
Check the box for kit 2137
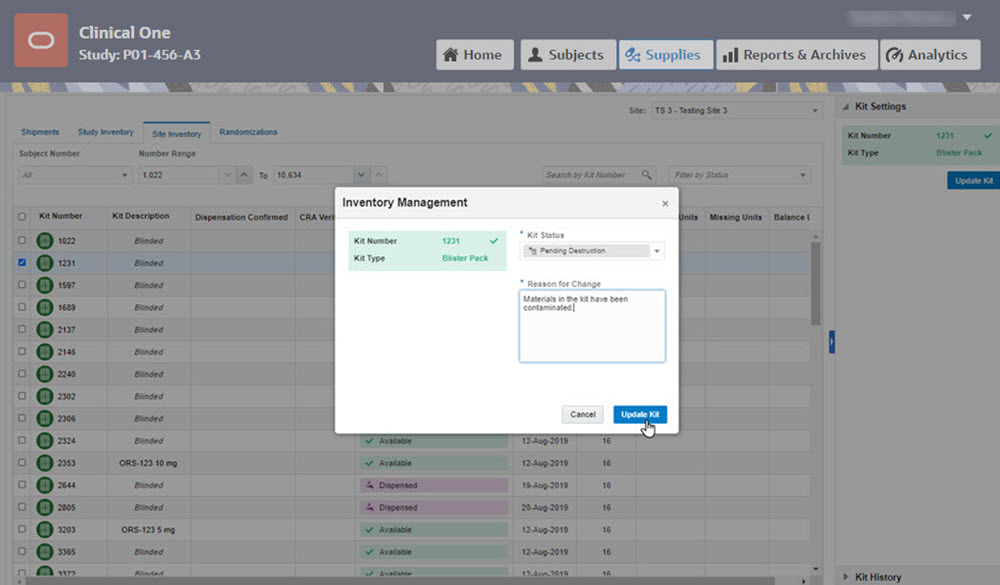22,329
